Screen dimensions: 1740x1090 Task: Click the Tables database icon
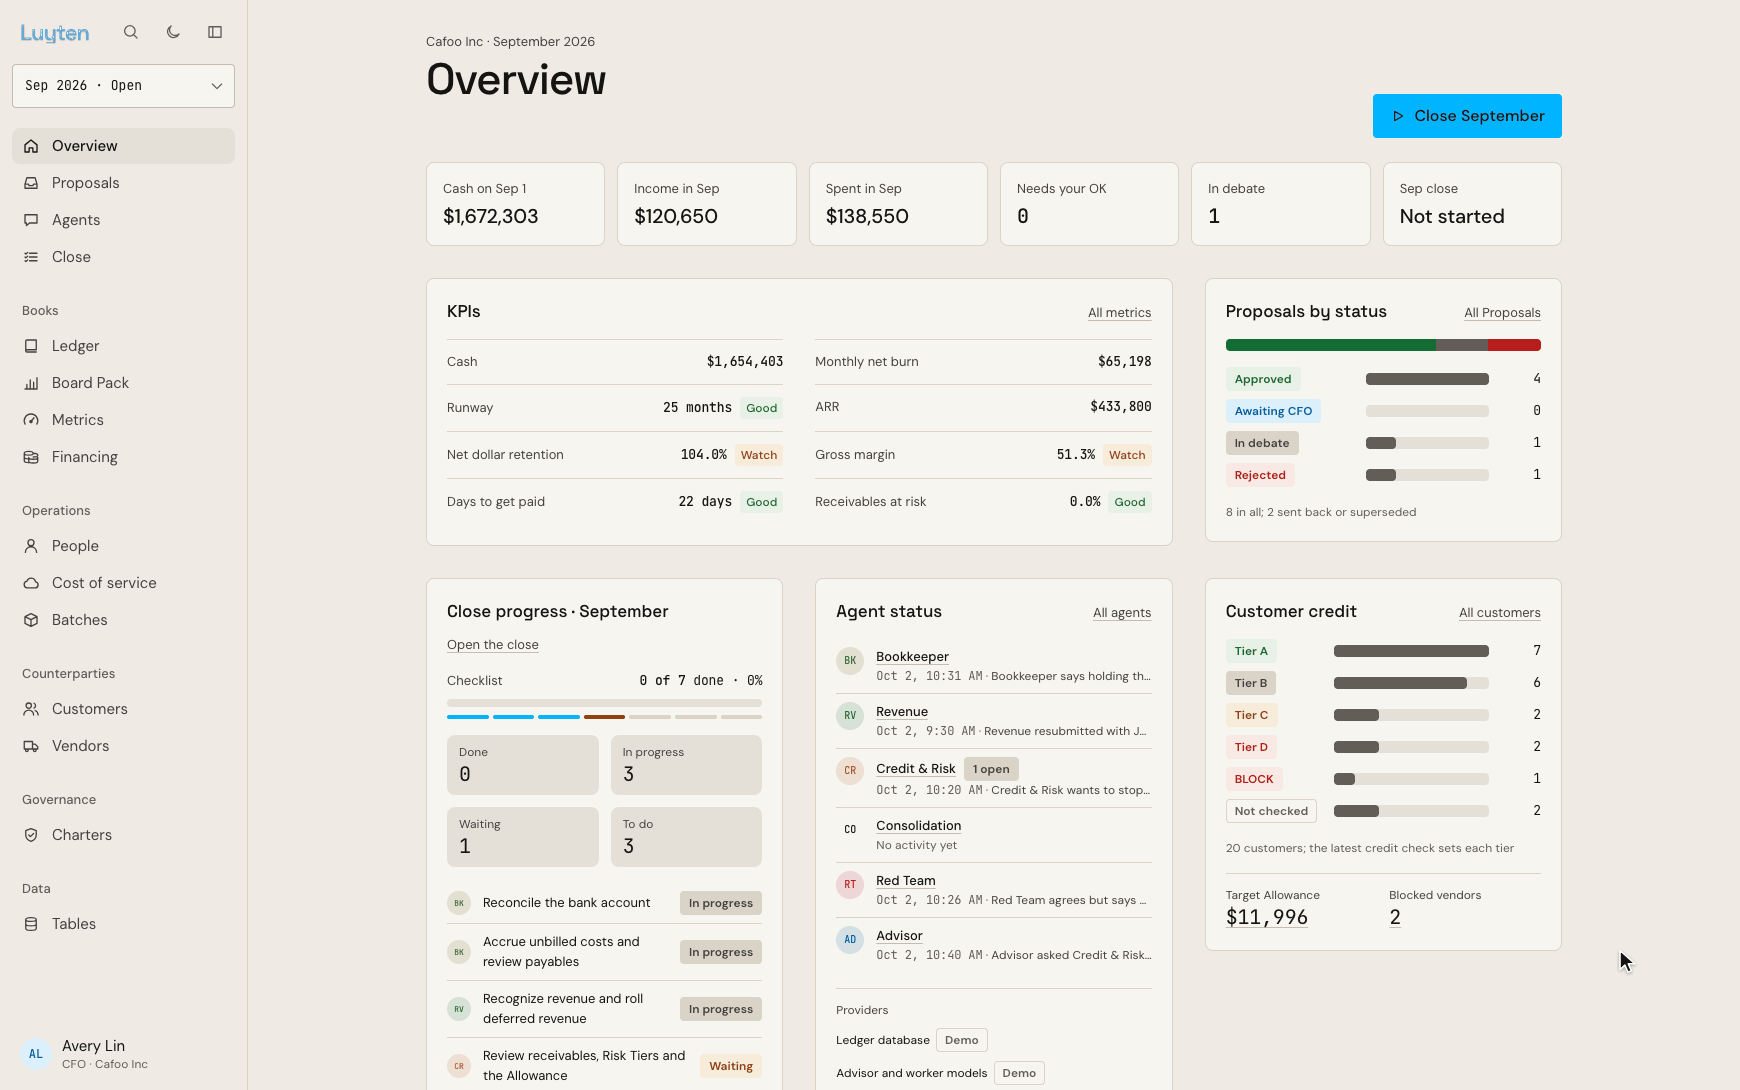click(31, 924)
